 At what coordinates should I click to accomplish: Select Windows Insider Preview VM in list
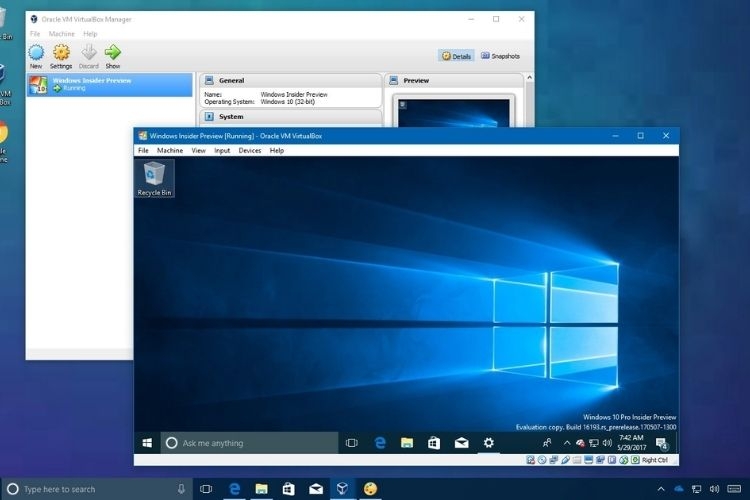click(110, 84)
